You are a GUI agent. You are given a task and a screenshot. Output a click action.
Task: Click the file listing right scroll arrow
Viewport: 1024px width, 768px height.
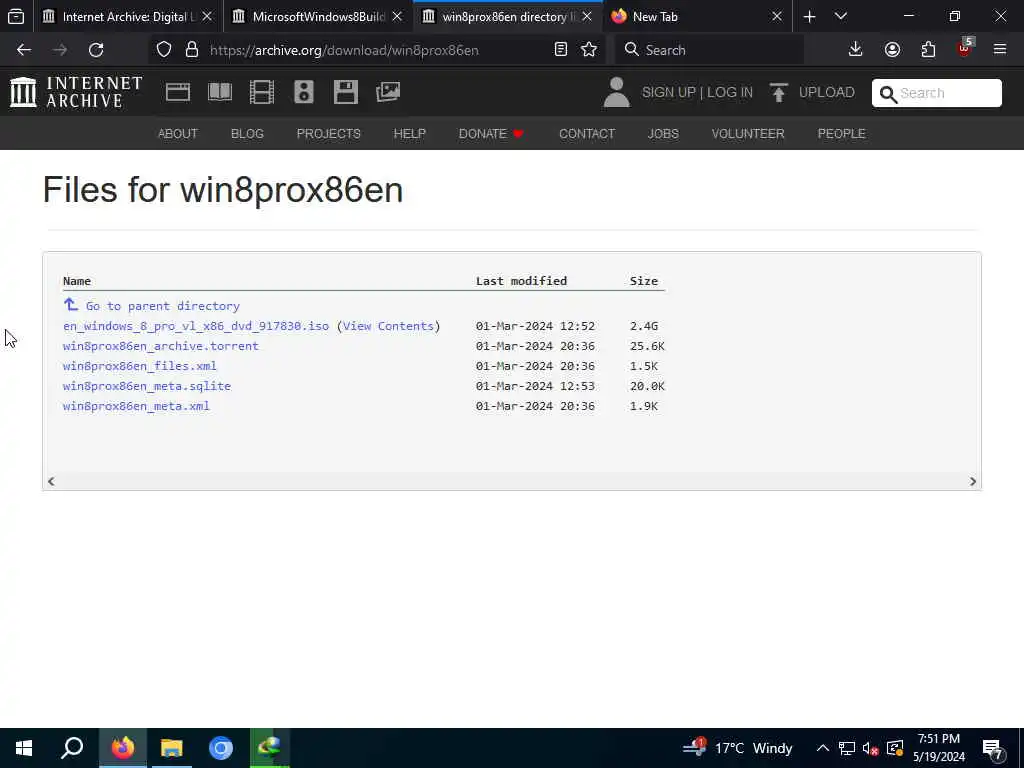point(972,481)
